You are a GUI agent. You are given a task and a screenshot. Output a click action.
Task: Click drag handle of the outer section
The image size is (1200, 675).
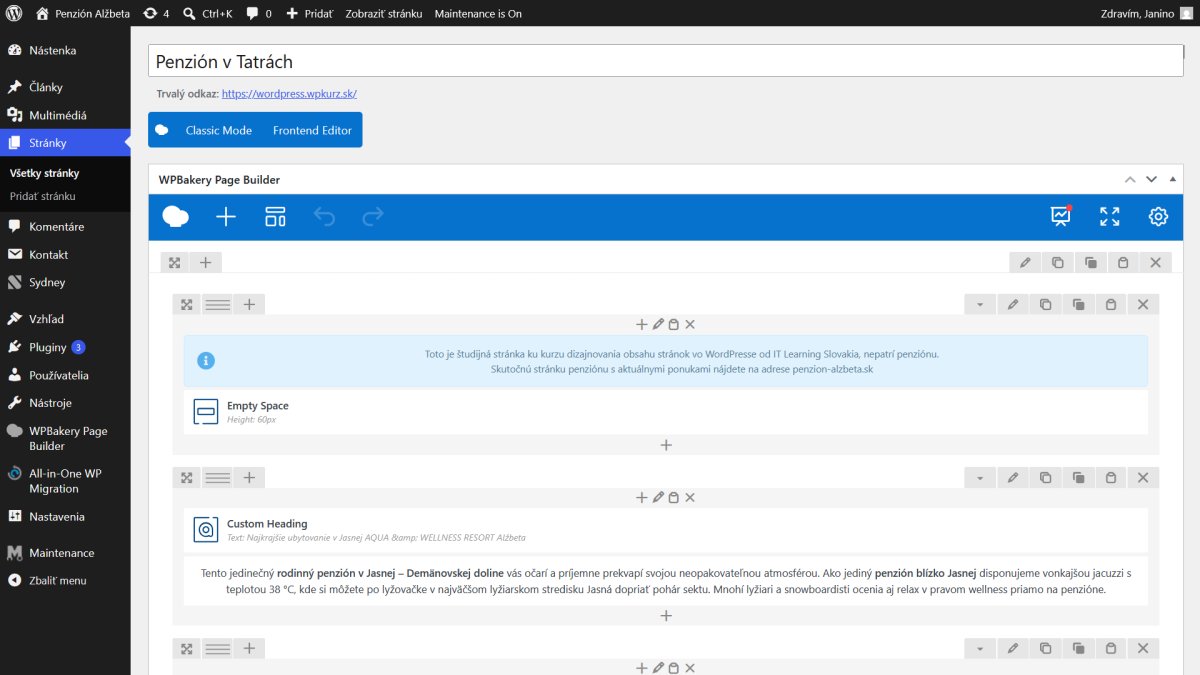(174, 263)
